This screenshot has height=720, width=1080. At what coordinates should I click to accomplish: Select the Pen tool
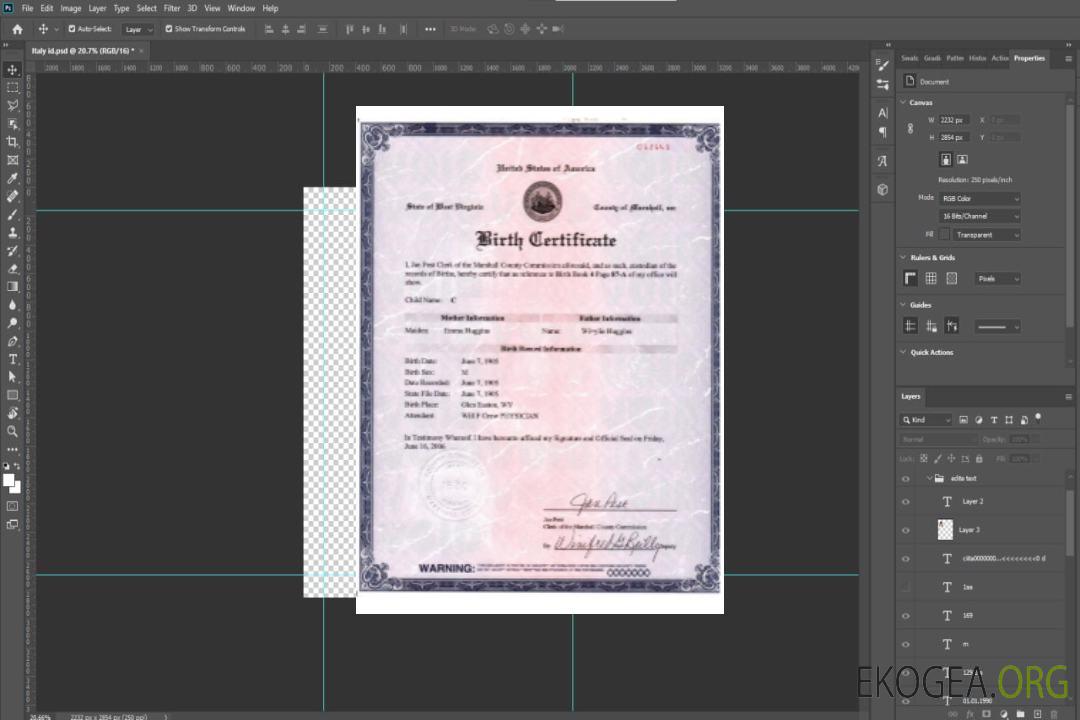[x=12, y=341]
